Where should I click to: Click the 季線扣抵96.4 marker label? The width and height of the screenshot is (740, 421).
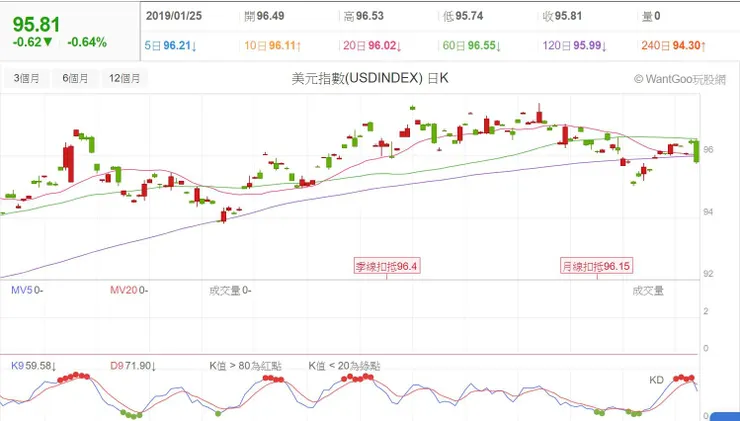(x=387, y=266)
